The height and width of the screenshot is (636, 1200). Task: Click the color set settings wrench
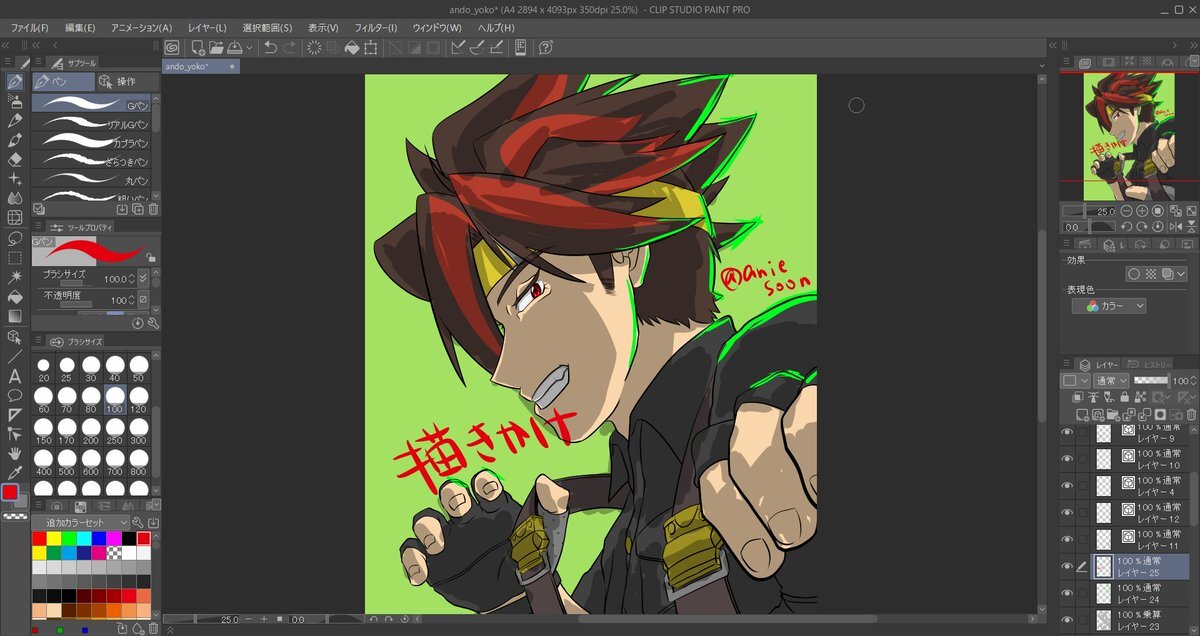pyautogui.click(x=139, y=523)
